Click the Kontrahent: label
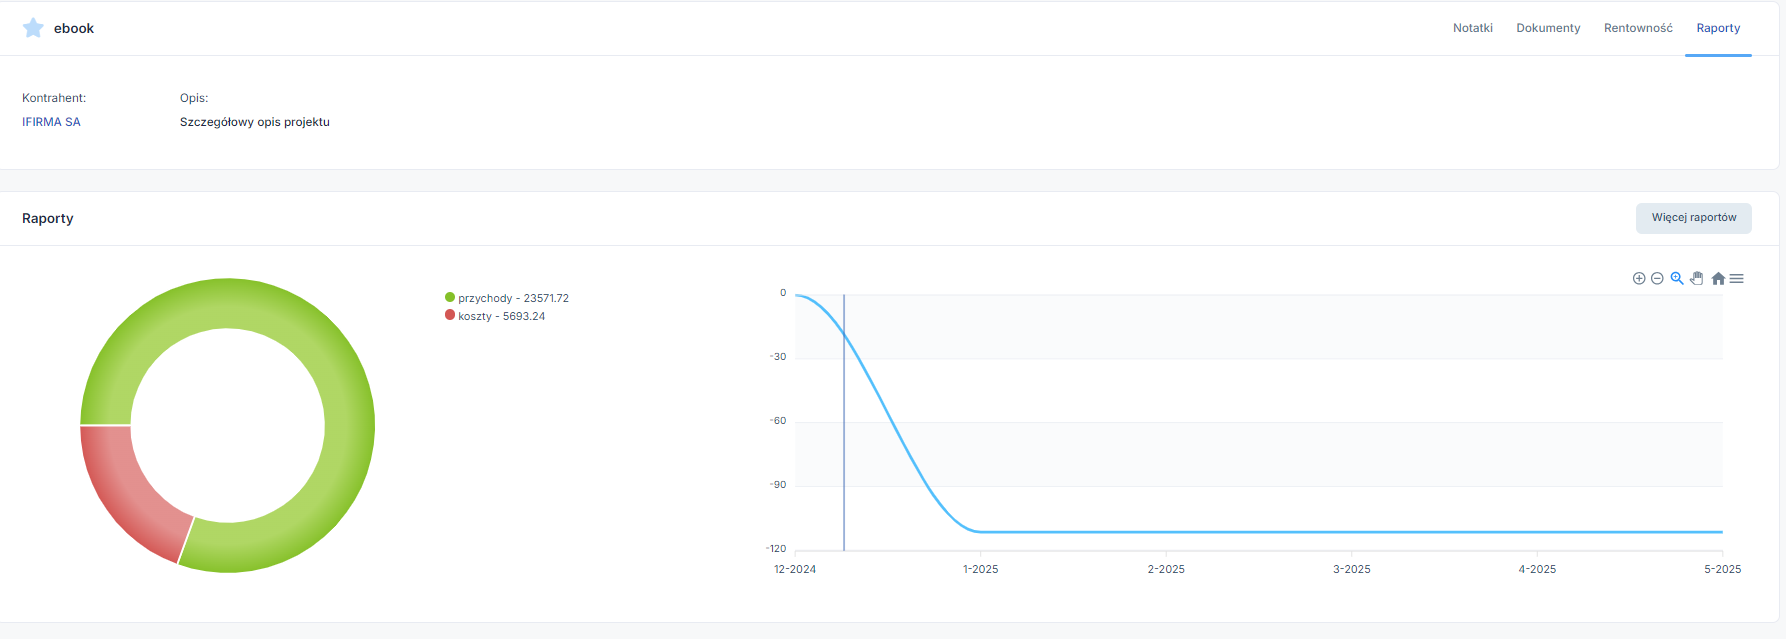 coord(54,98)
